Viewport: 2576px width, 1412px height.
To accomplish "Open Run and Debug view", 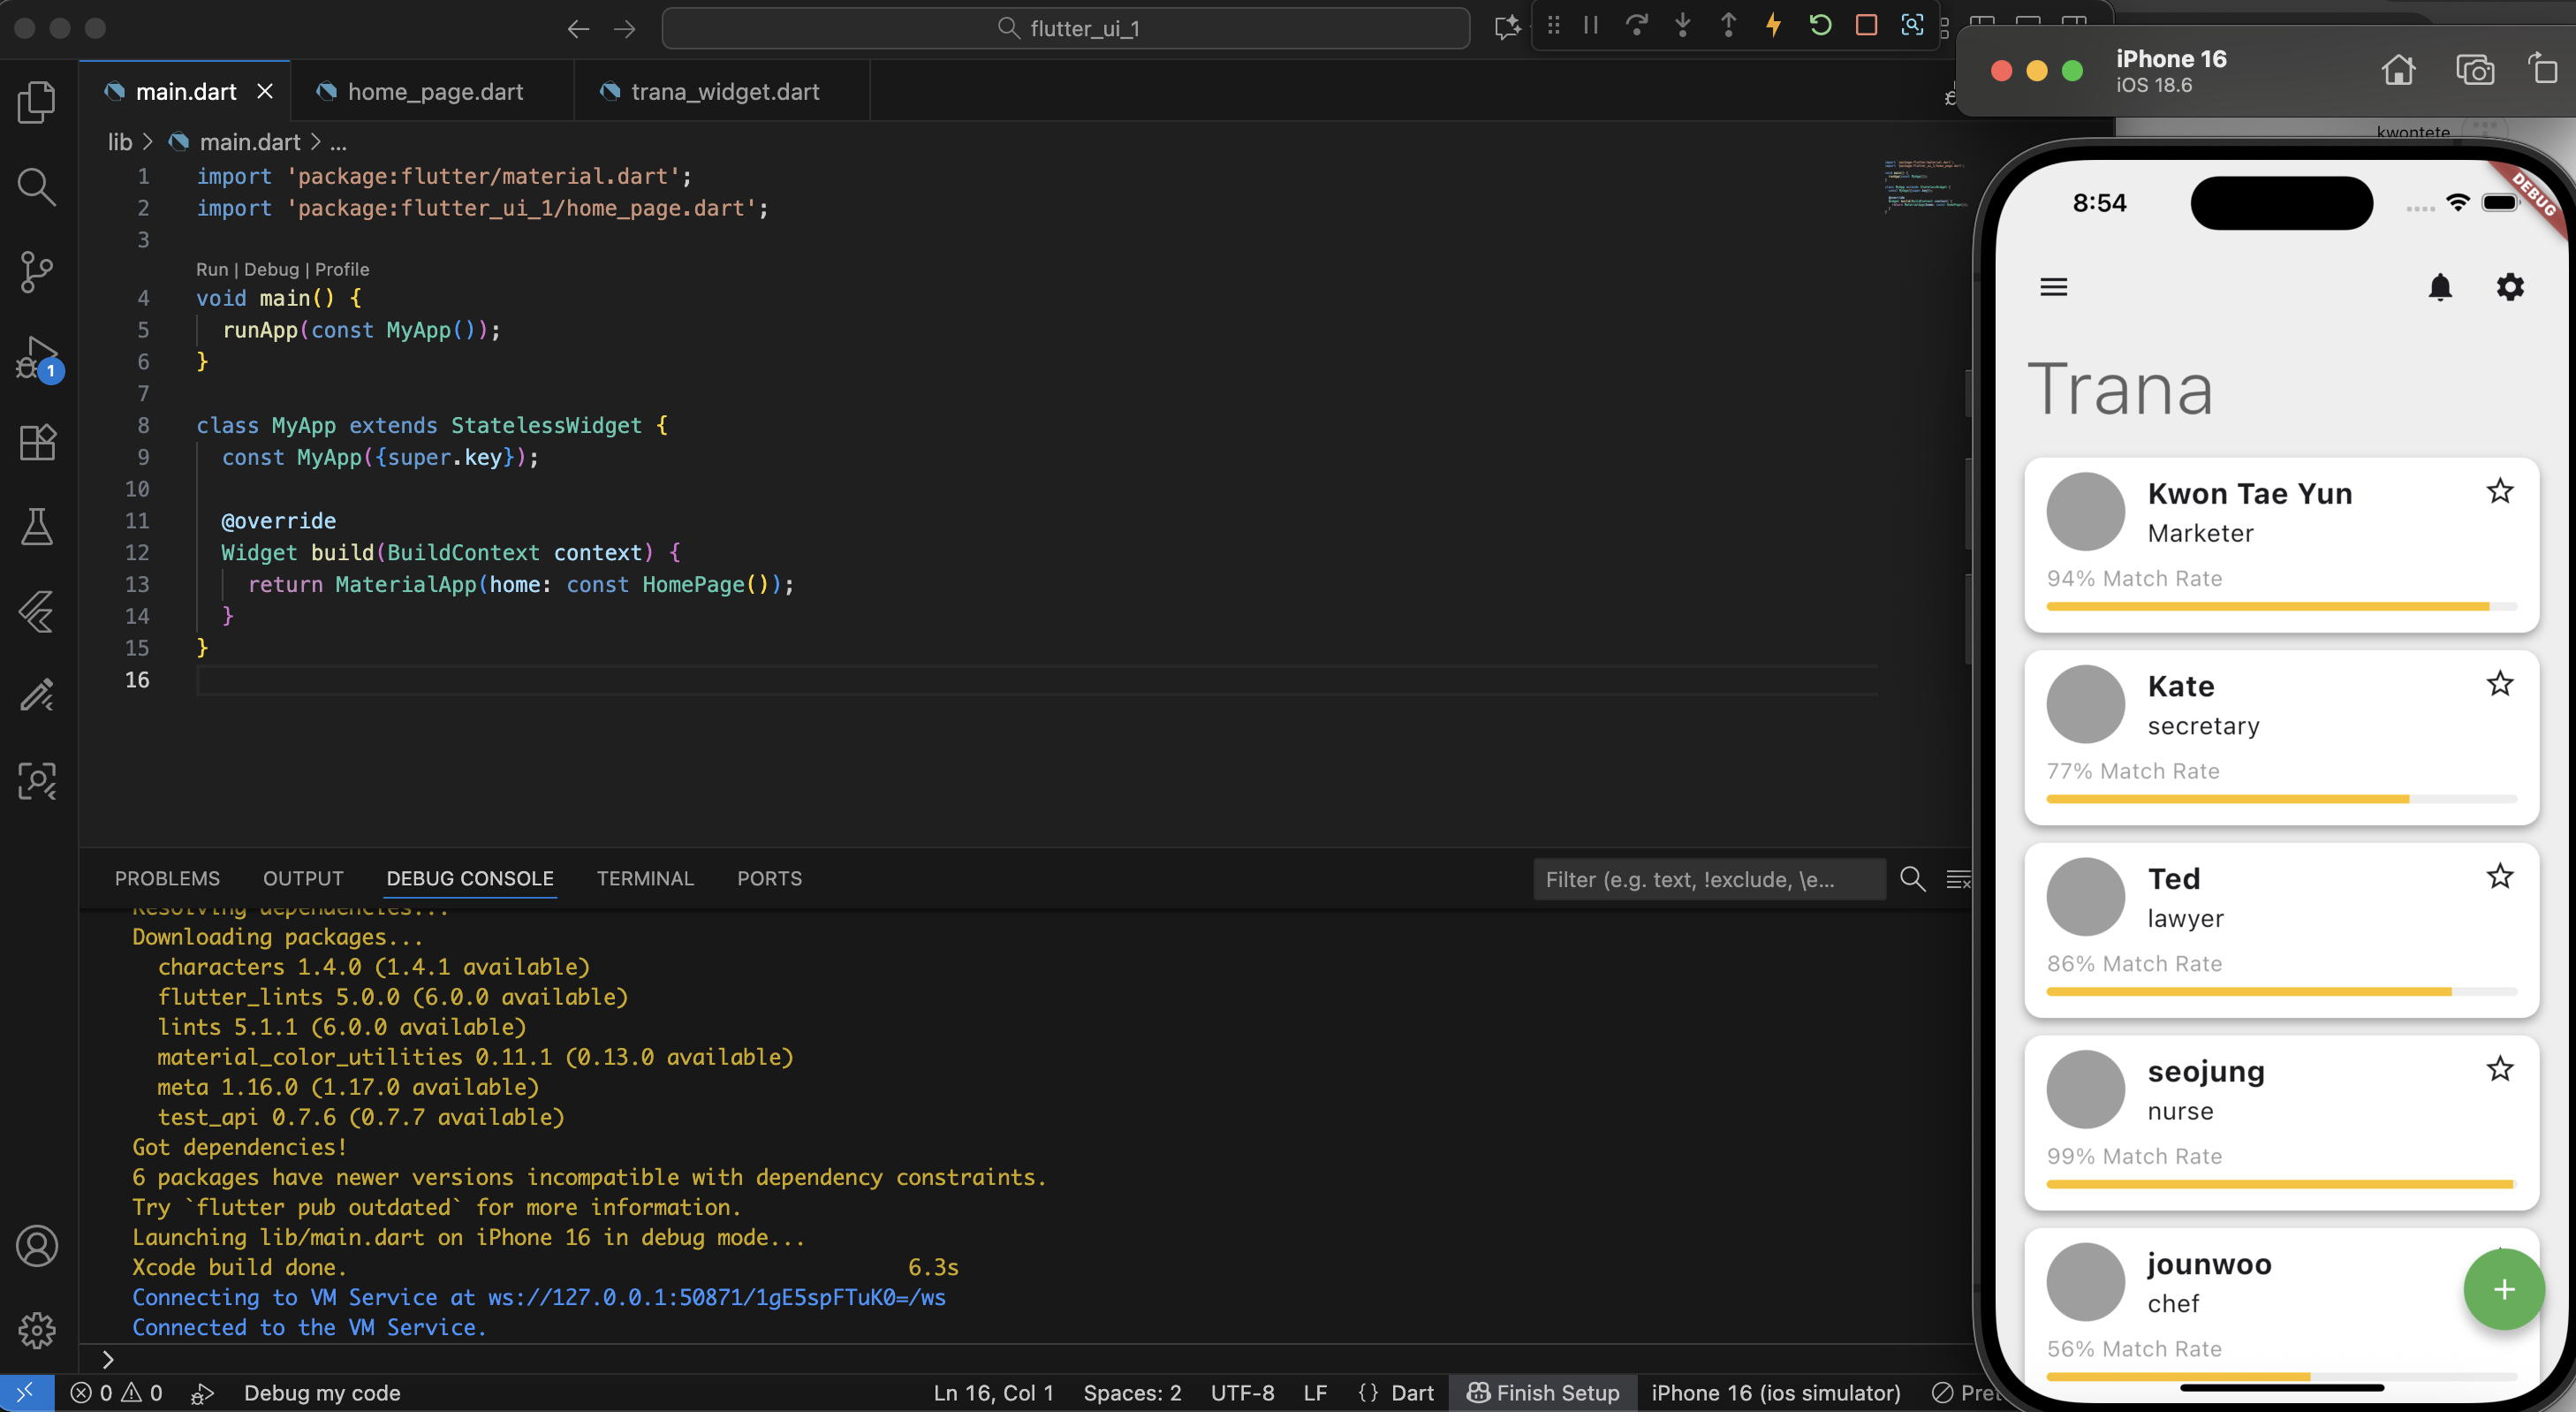I will point(37,357).
